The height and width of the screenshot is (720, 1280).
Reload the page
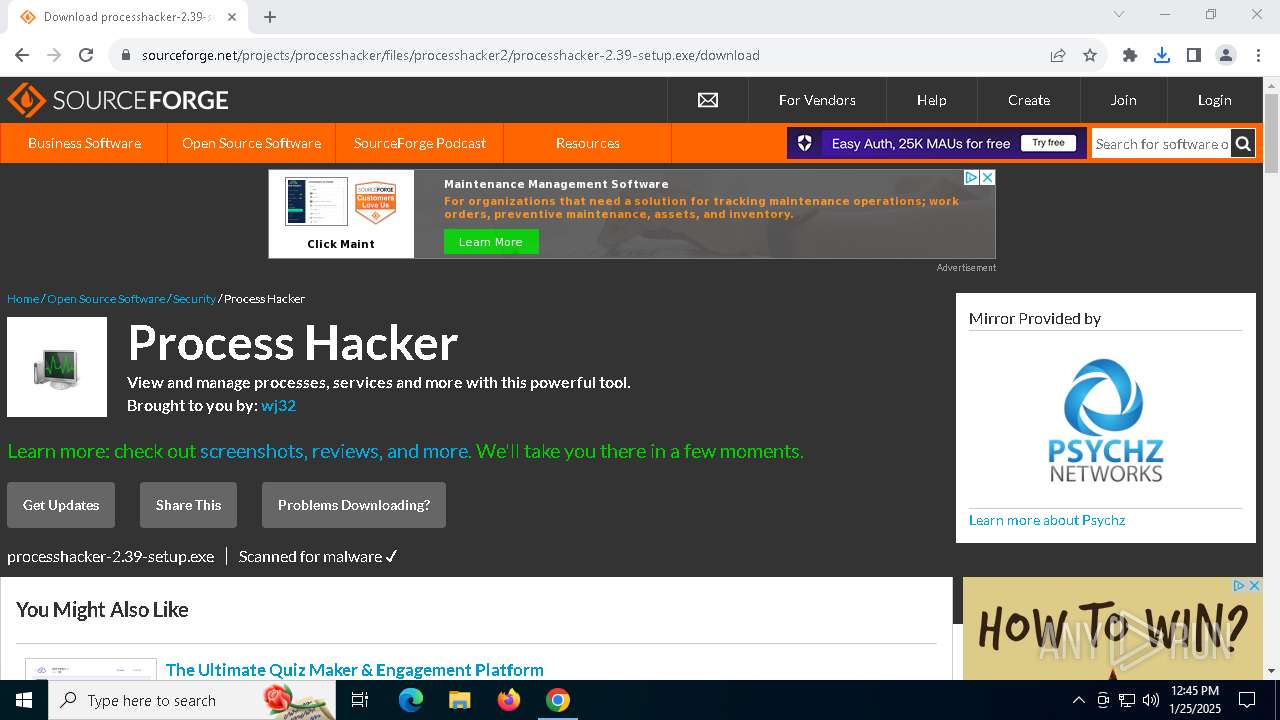click(86, 55)
